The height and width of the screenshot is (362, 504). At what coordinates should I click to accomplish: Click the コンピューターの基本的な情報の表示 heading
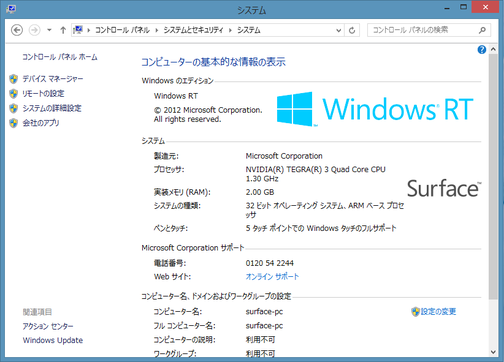[x=213, y=62]
